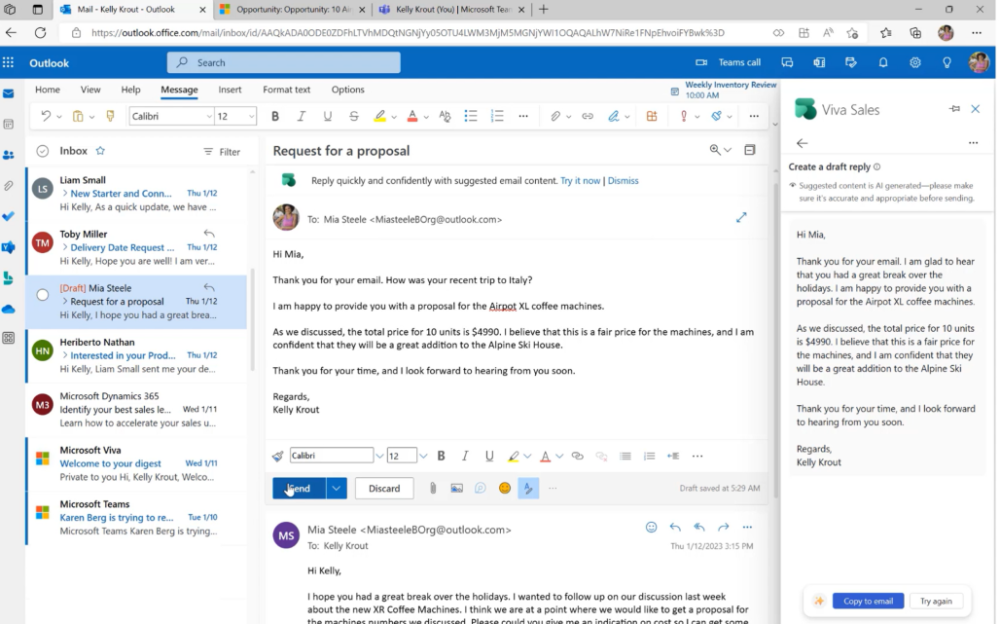Select the Format painter in the compose toolbar

276,455
